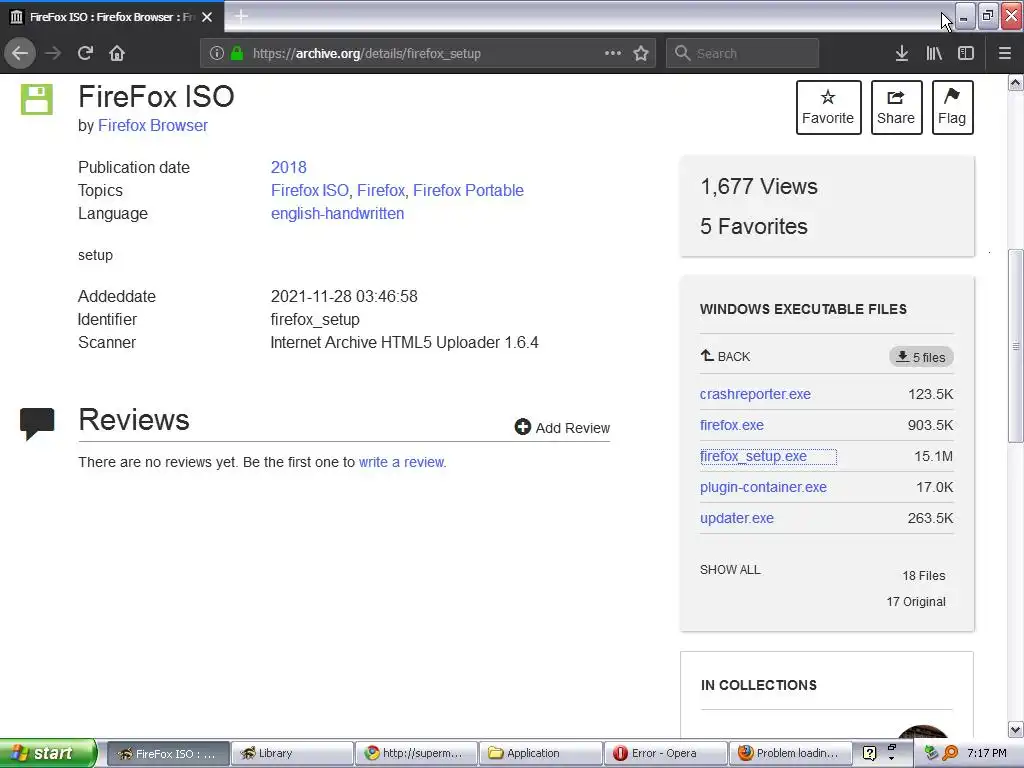Open the Firefox Library menu icon
Image resolution: width=1024 pixels, height=768 pixels.
[934, 53]
